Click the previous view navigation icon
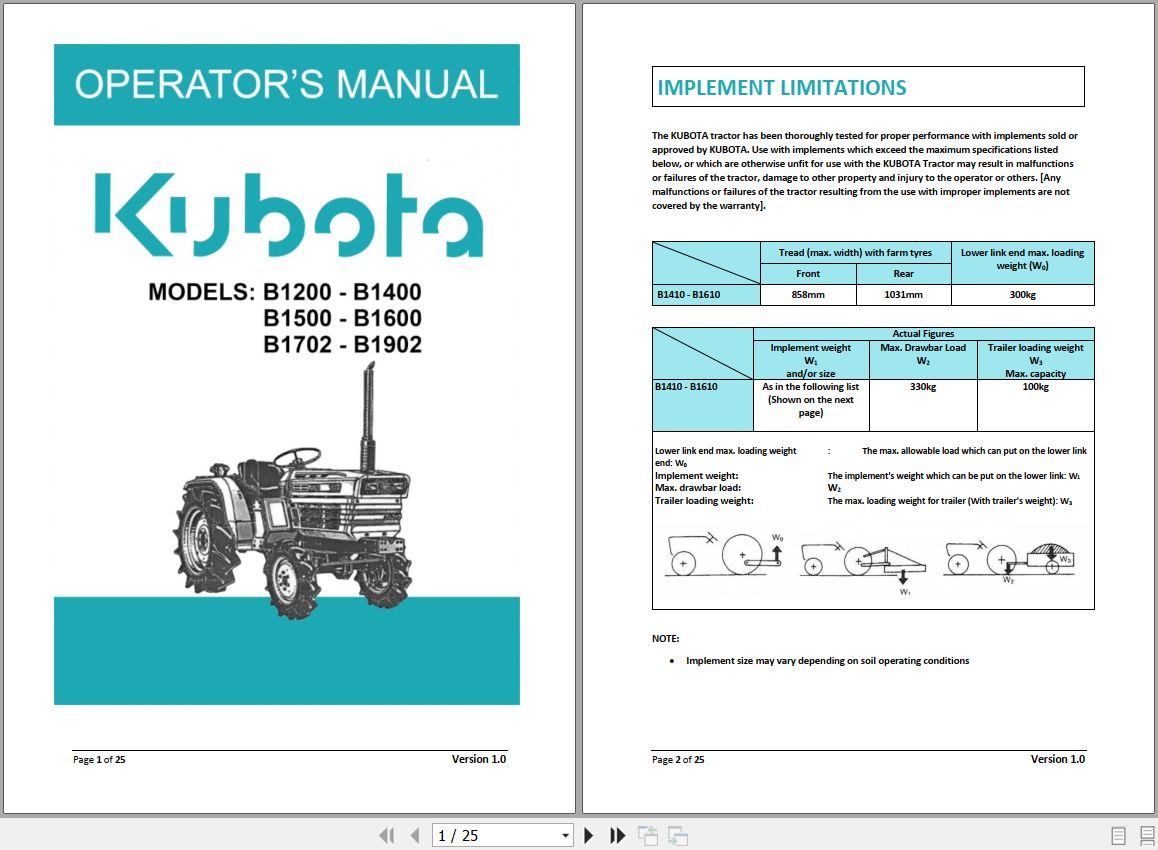1158x850 pixels. [648, 835]
